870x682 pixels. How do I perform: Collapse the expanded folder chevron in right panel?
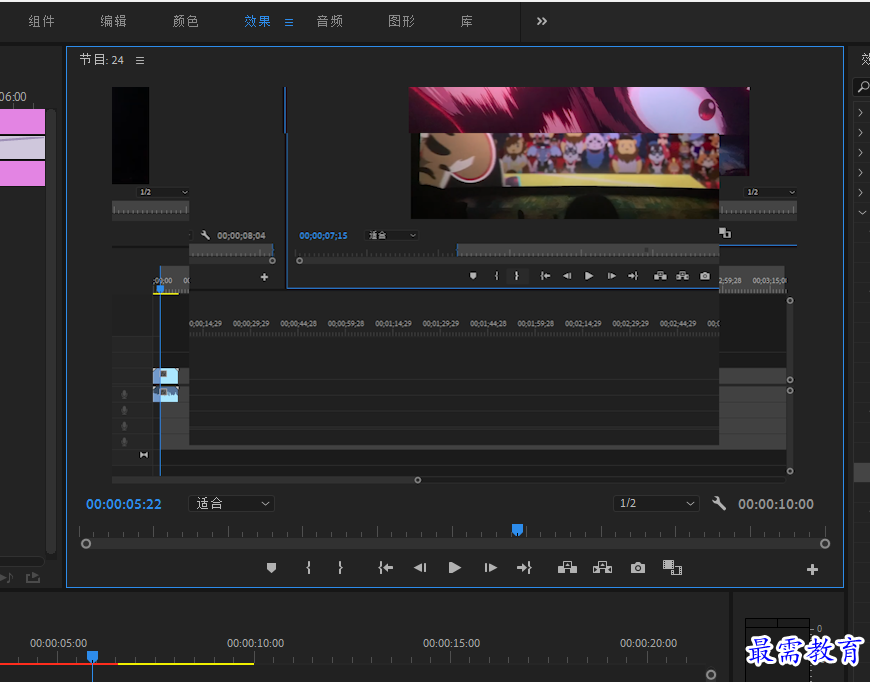[861, 213]
